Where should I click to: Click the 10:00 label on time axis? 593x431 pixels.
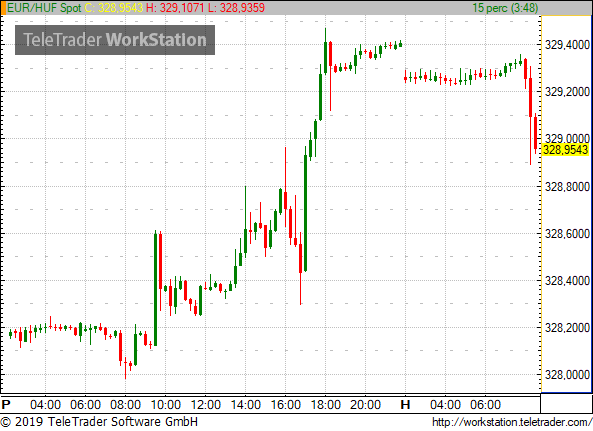click(166, 405)
